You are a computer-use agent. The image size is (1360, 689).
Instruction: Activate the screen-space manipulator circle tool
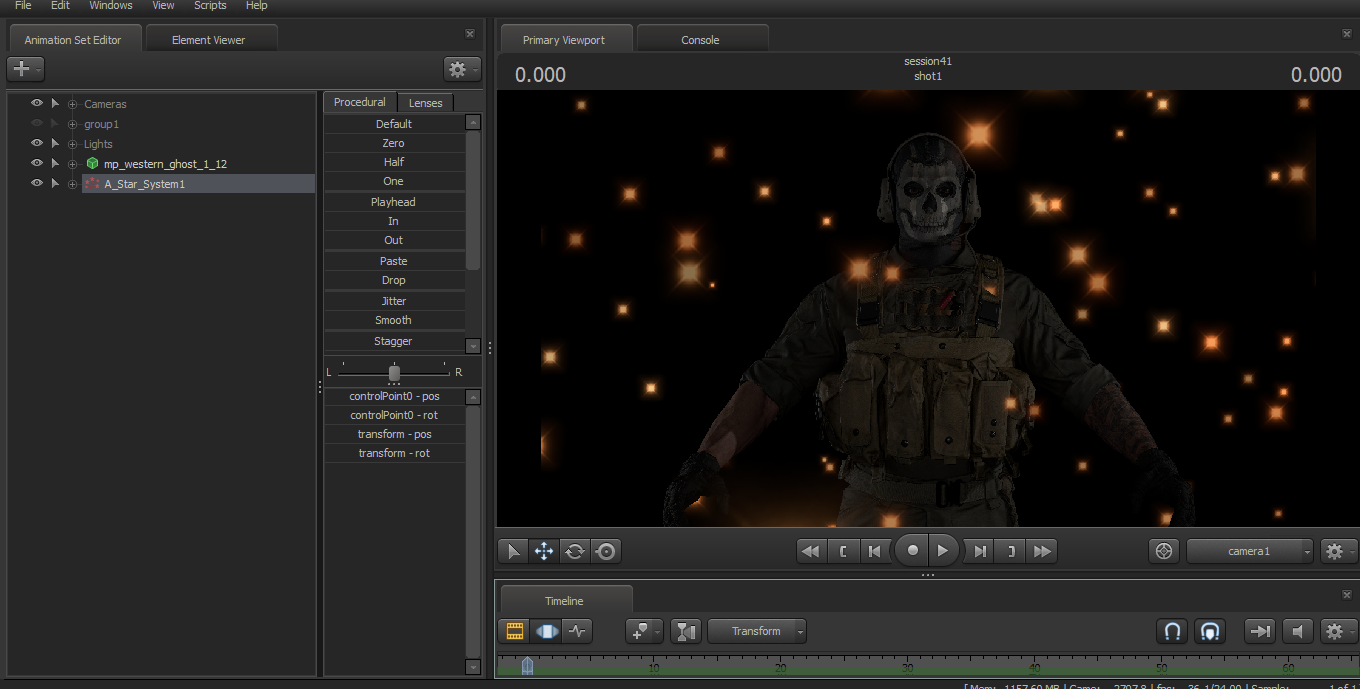point(605,551)
